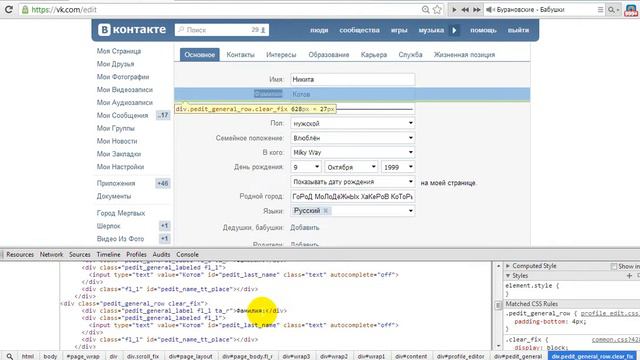Click the zoom magnifier icon in address bar

click(x=425, y=9)
